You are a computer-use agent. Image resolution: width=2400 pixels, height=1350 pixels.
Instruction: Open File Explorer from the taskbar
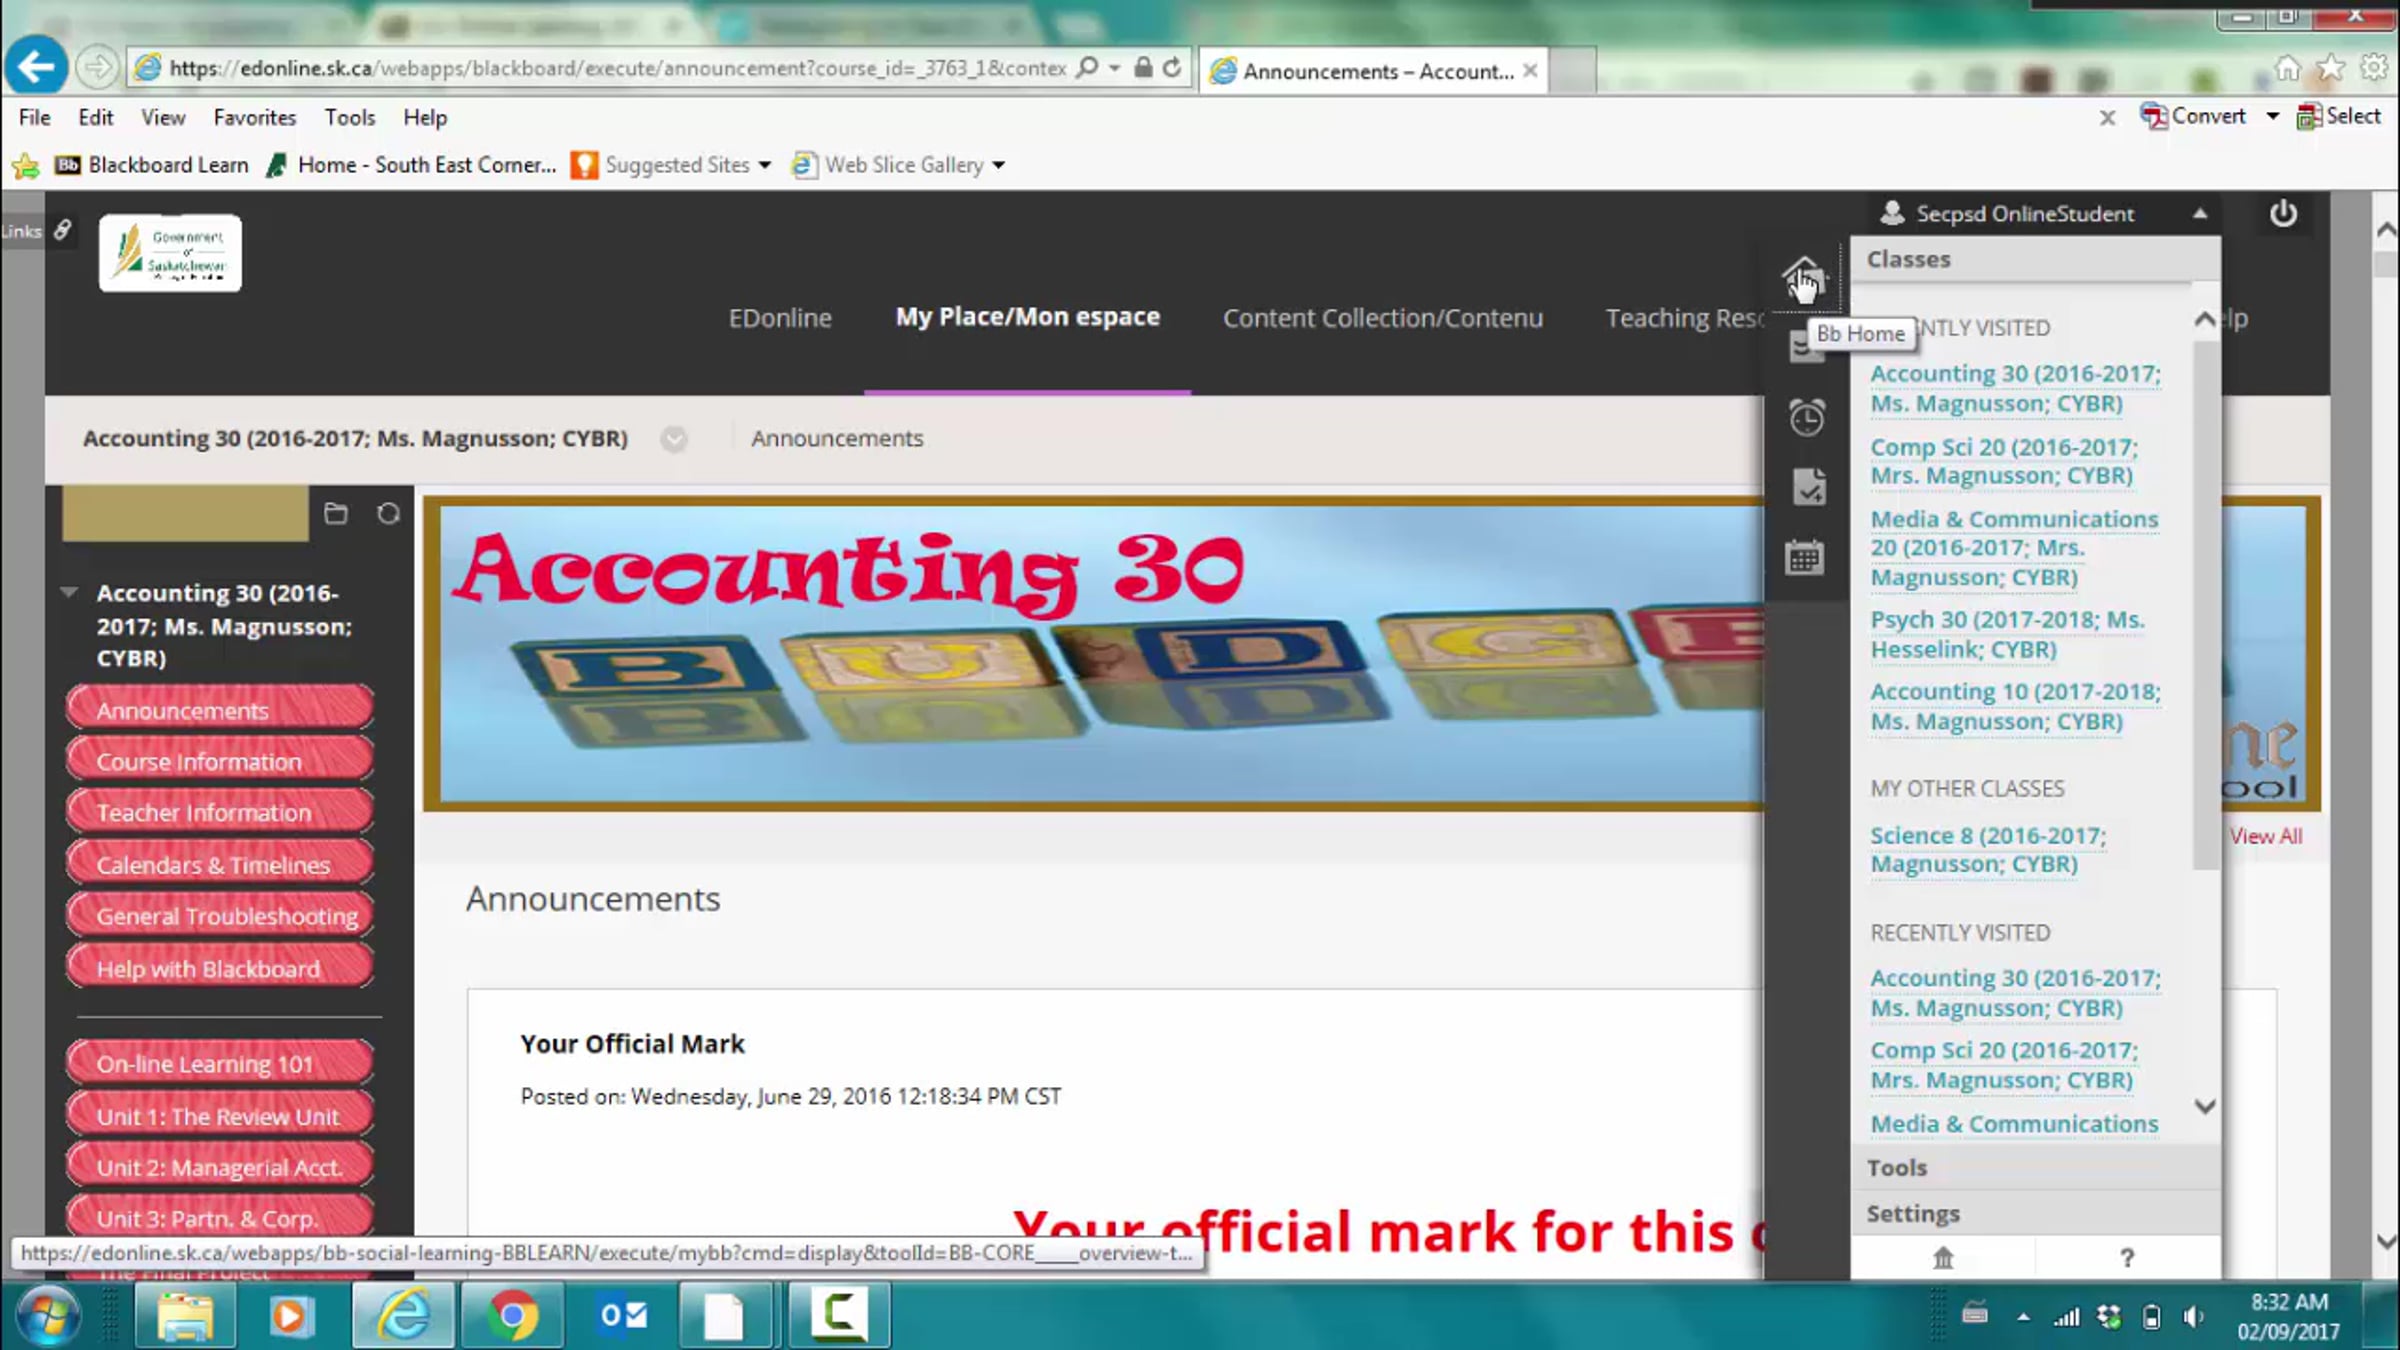(186, 1315)
